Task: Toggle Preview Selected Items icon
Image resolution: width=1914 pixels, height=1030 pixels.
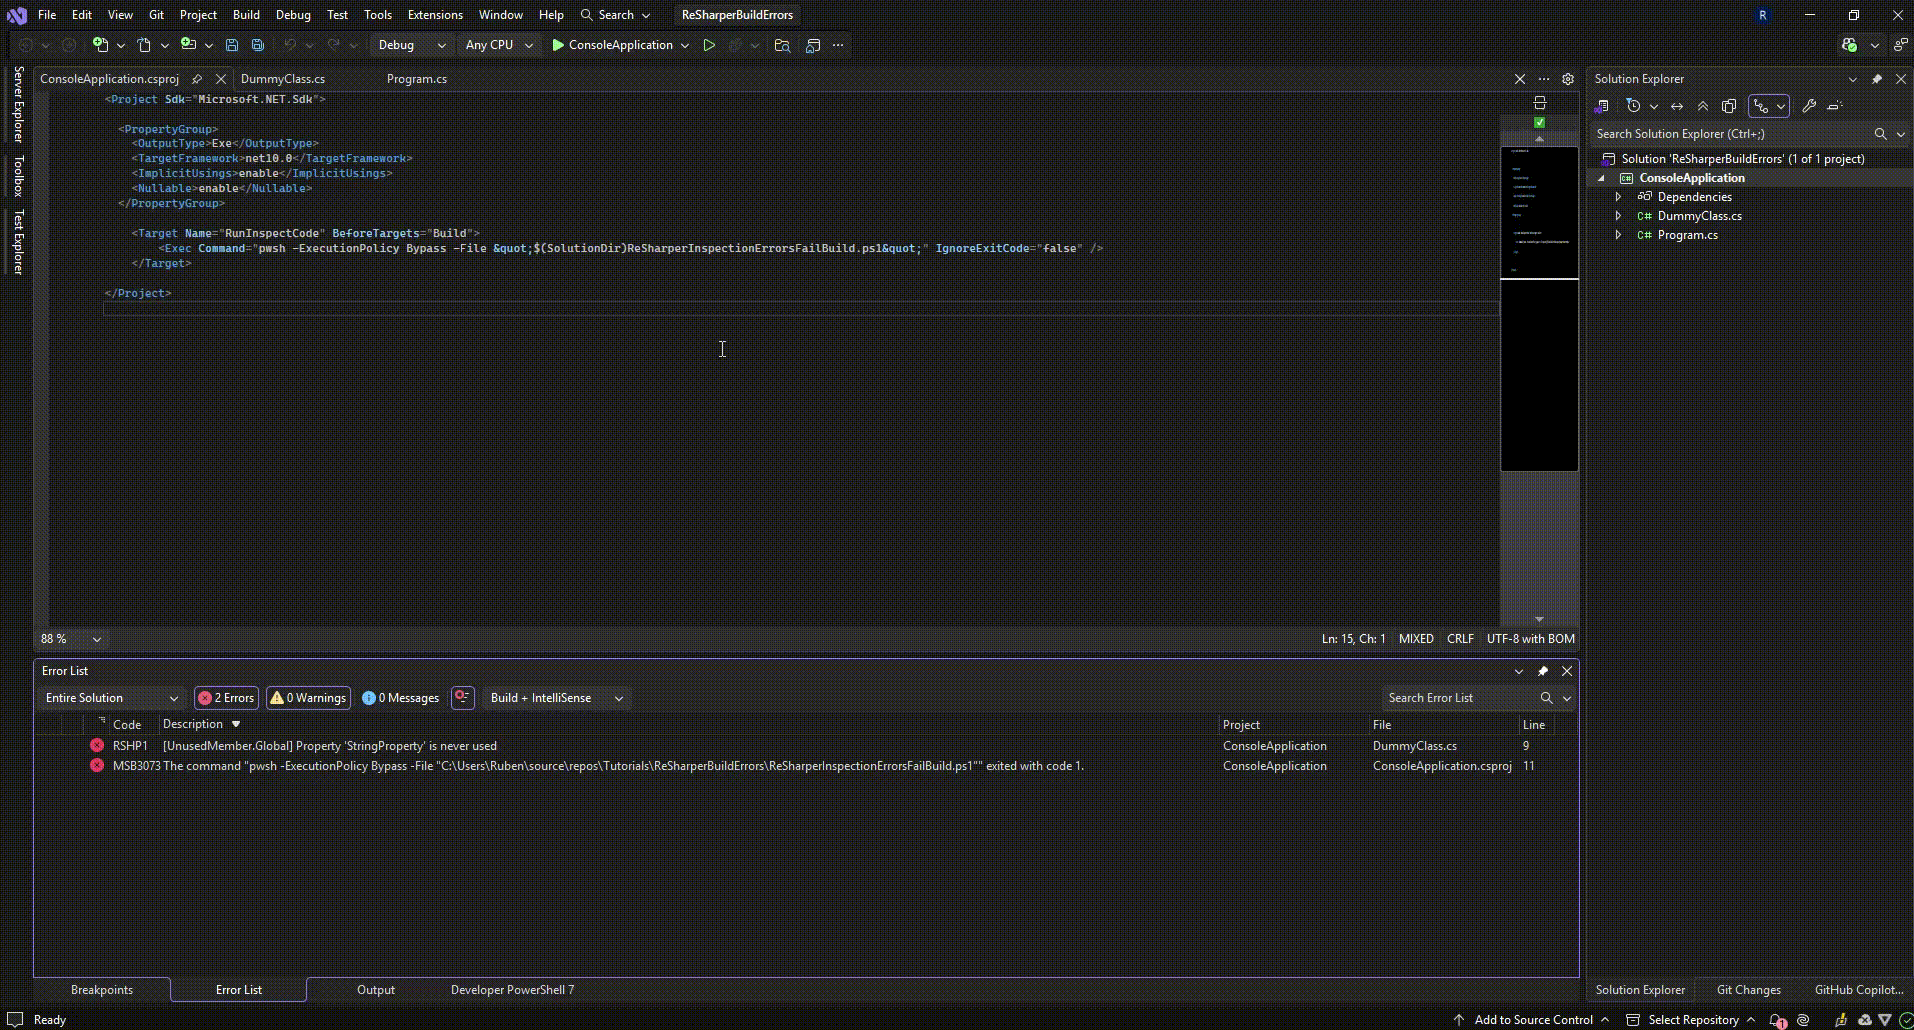Action: (1835, 106)
